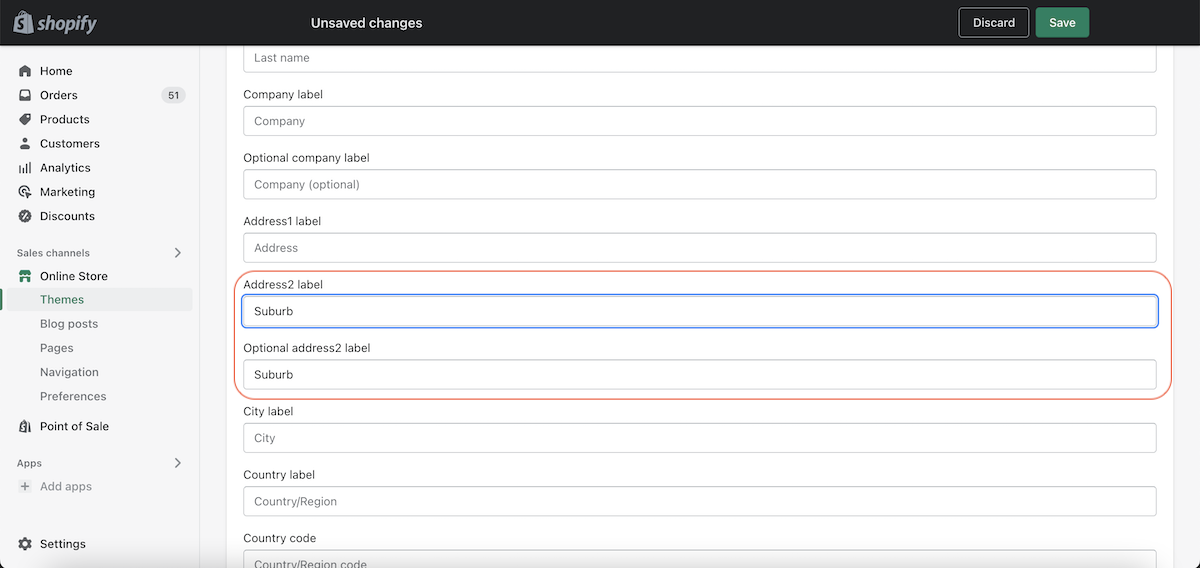
Task: Click the Marketing target icon
Action: pos(25,192)
